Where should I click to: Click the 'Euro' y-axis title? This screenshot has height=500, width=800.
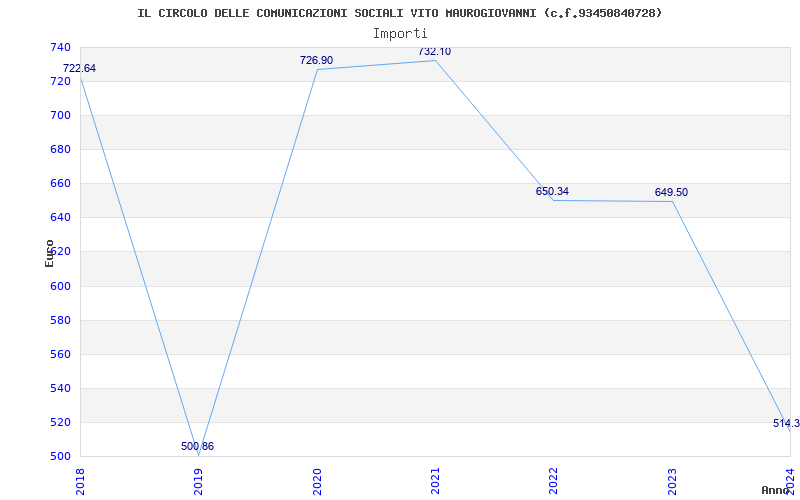coord(49,253)
